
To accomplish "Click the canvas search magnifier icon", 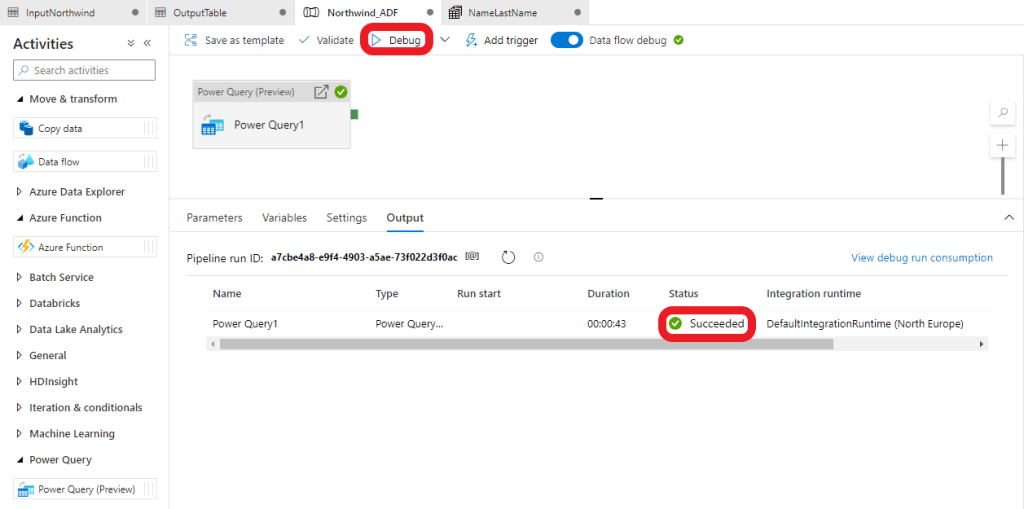I will (1002, 113).
